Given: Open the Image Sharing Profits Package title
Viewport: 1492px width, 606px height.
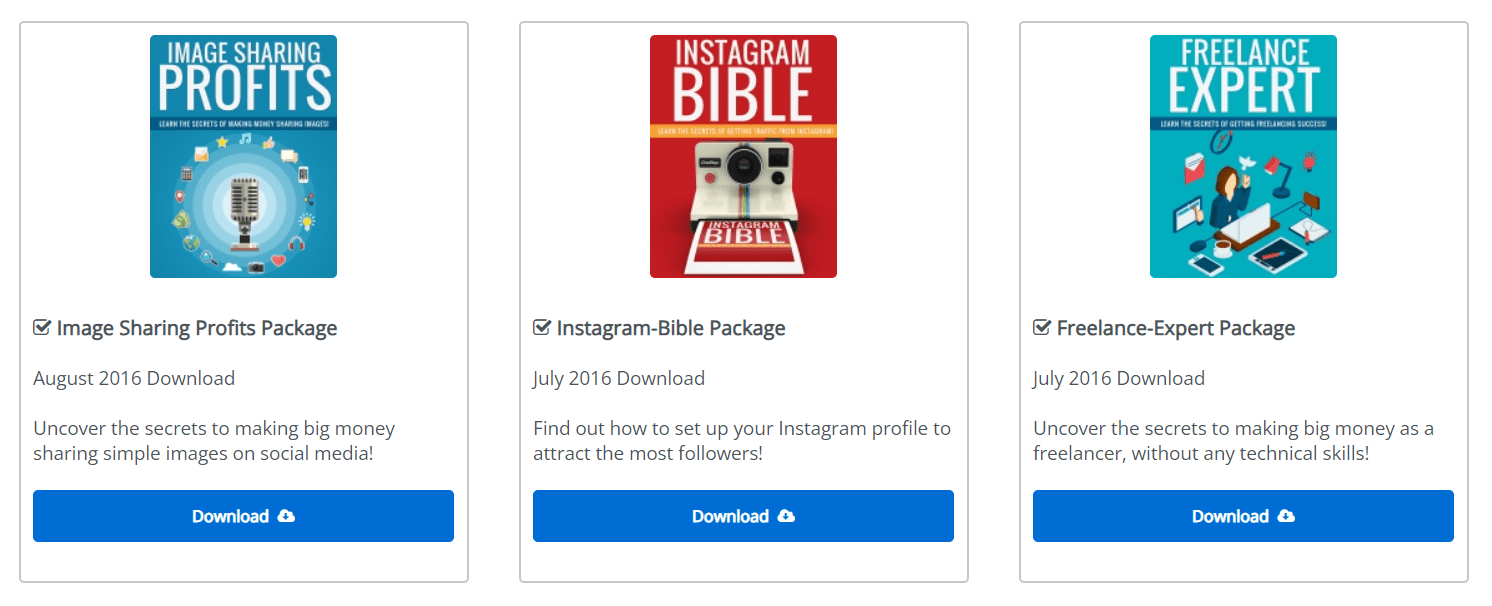Looking at the screenshot, I should click(x=197, y=328).
